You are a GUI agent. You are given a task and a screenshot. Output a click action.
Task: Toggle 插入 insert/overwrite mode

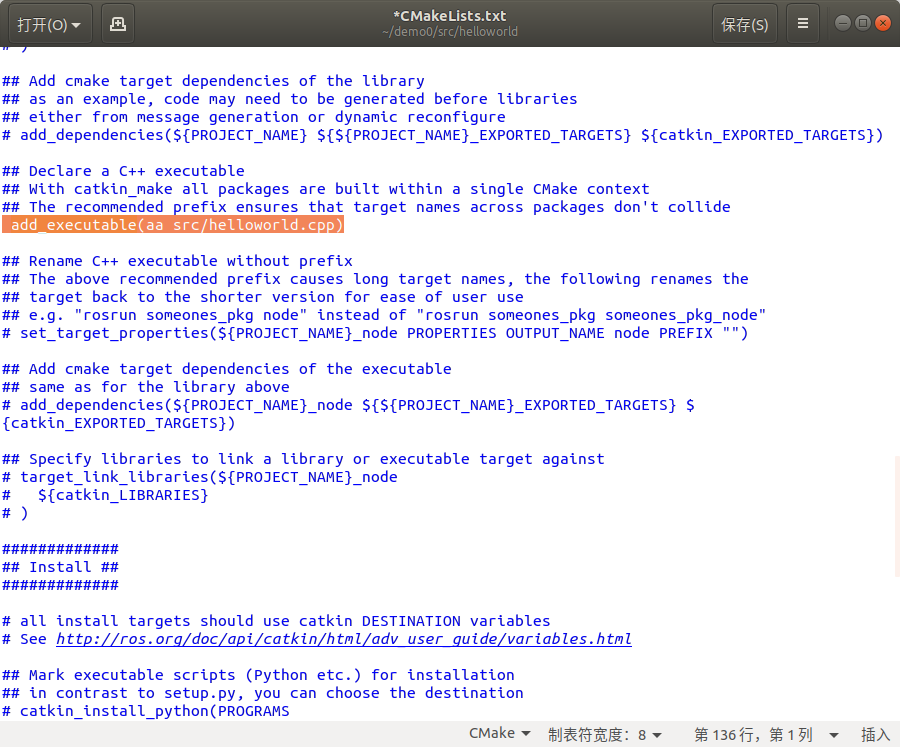click(874, 733)
